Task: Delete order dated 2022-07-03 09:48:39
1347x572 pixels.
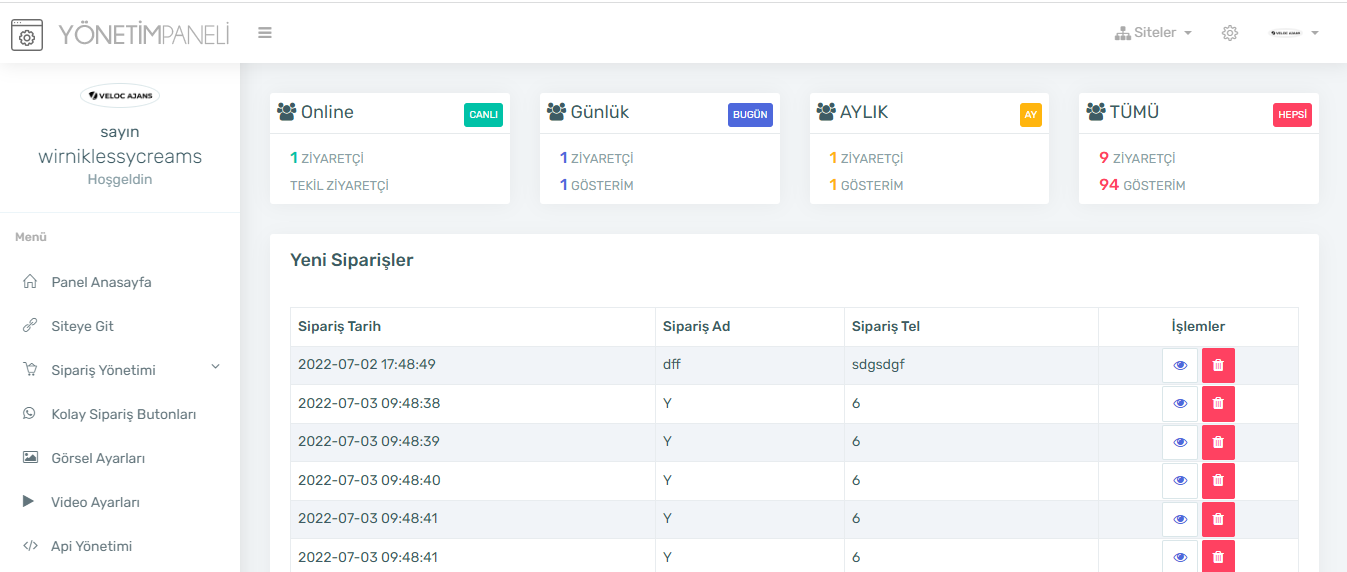Action: coord(1218,442)
